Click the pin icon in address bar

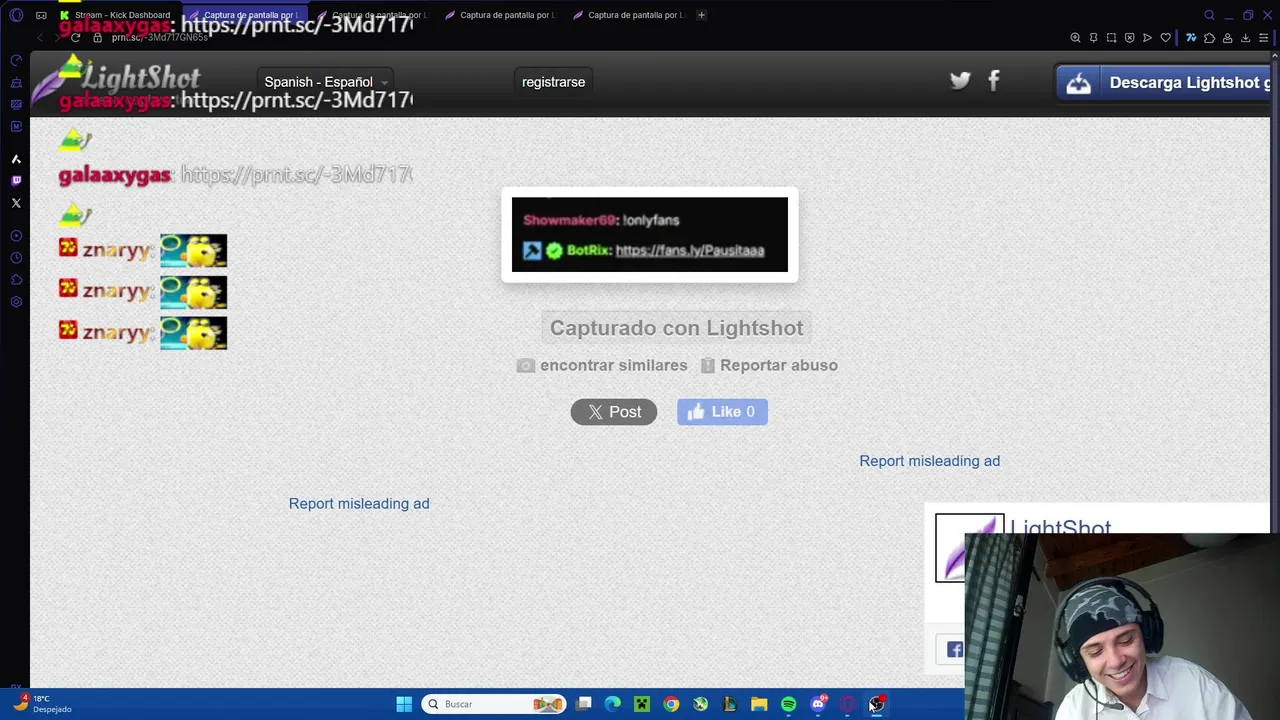pos(1093,38)
